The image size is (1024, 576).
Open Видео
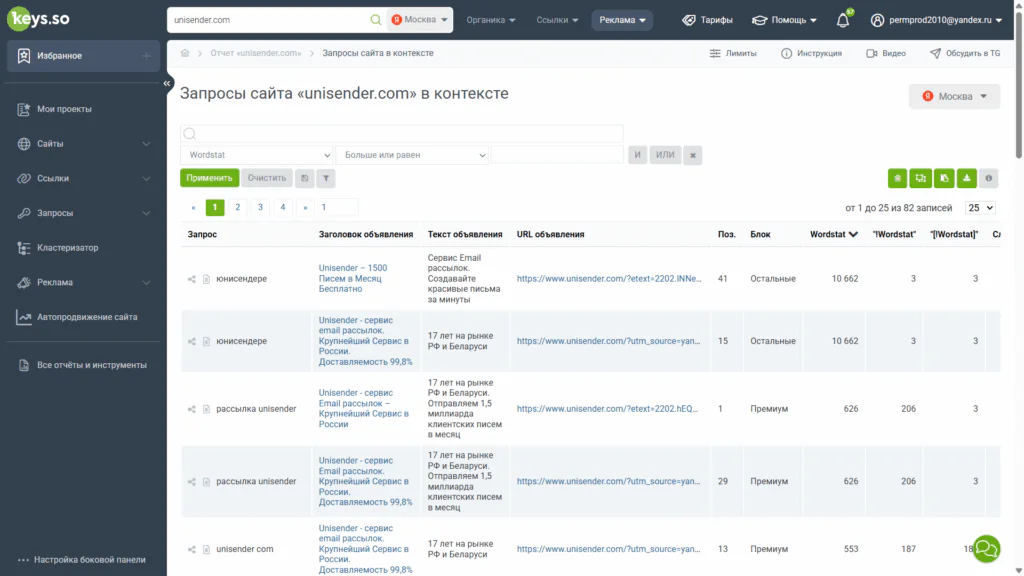click(x=886, y=54)
